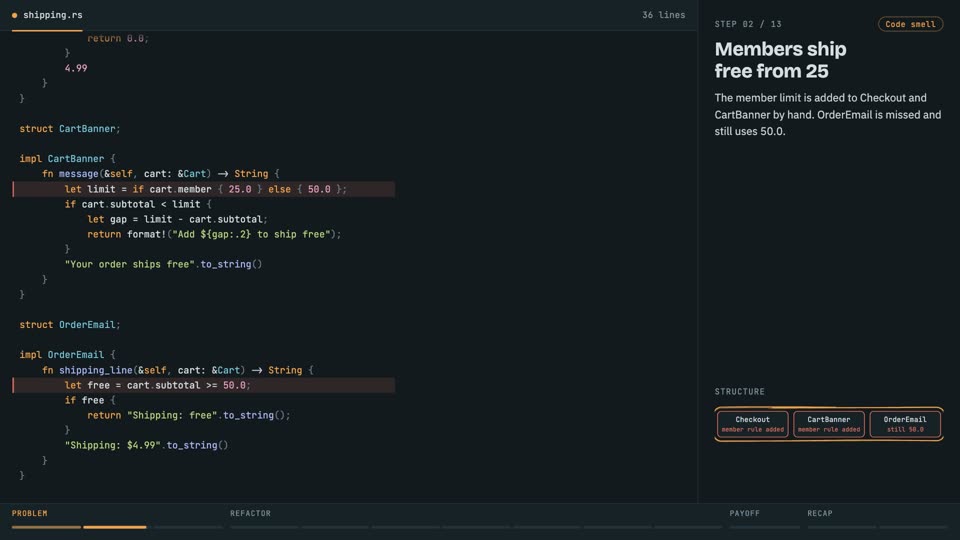960x540 pixels.
Task: Click the "Shipping: $4.99" string line
Action: [146, 445]
